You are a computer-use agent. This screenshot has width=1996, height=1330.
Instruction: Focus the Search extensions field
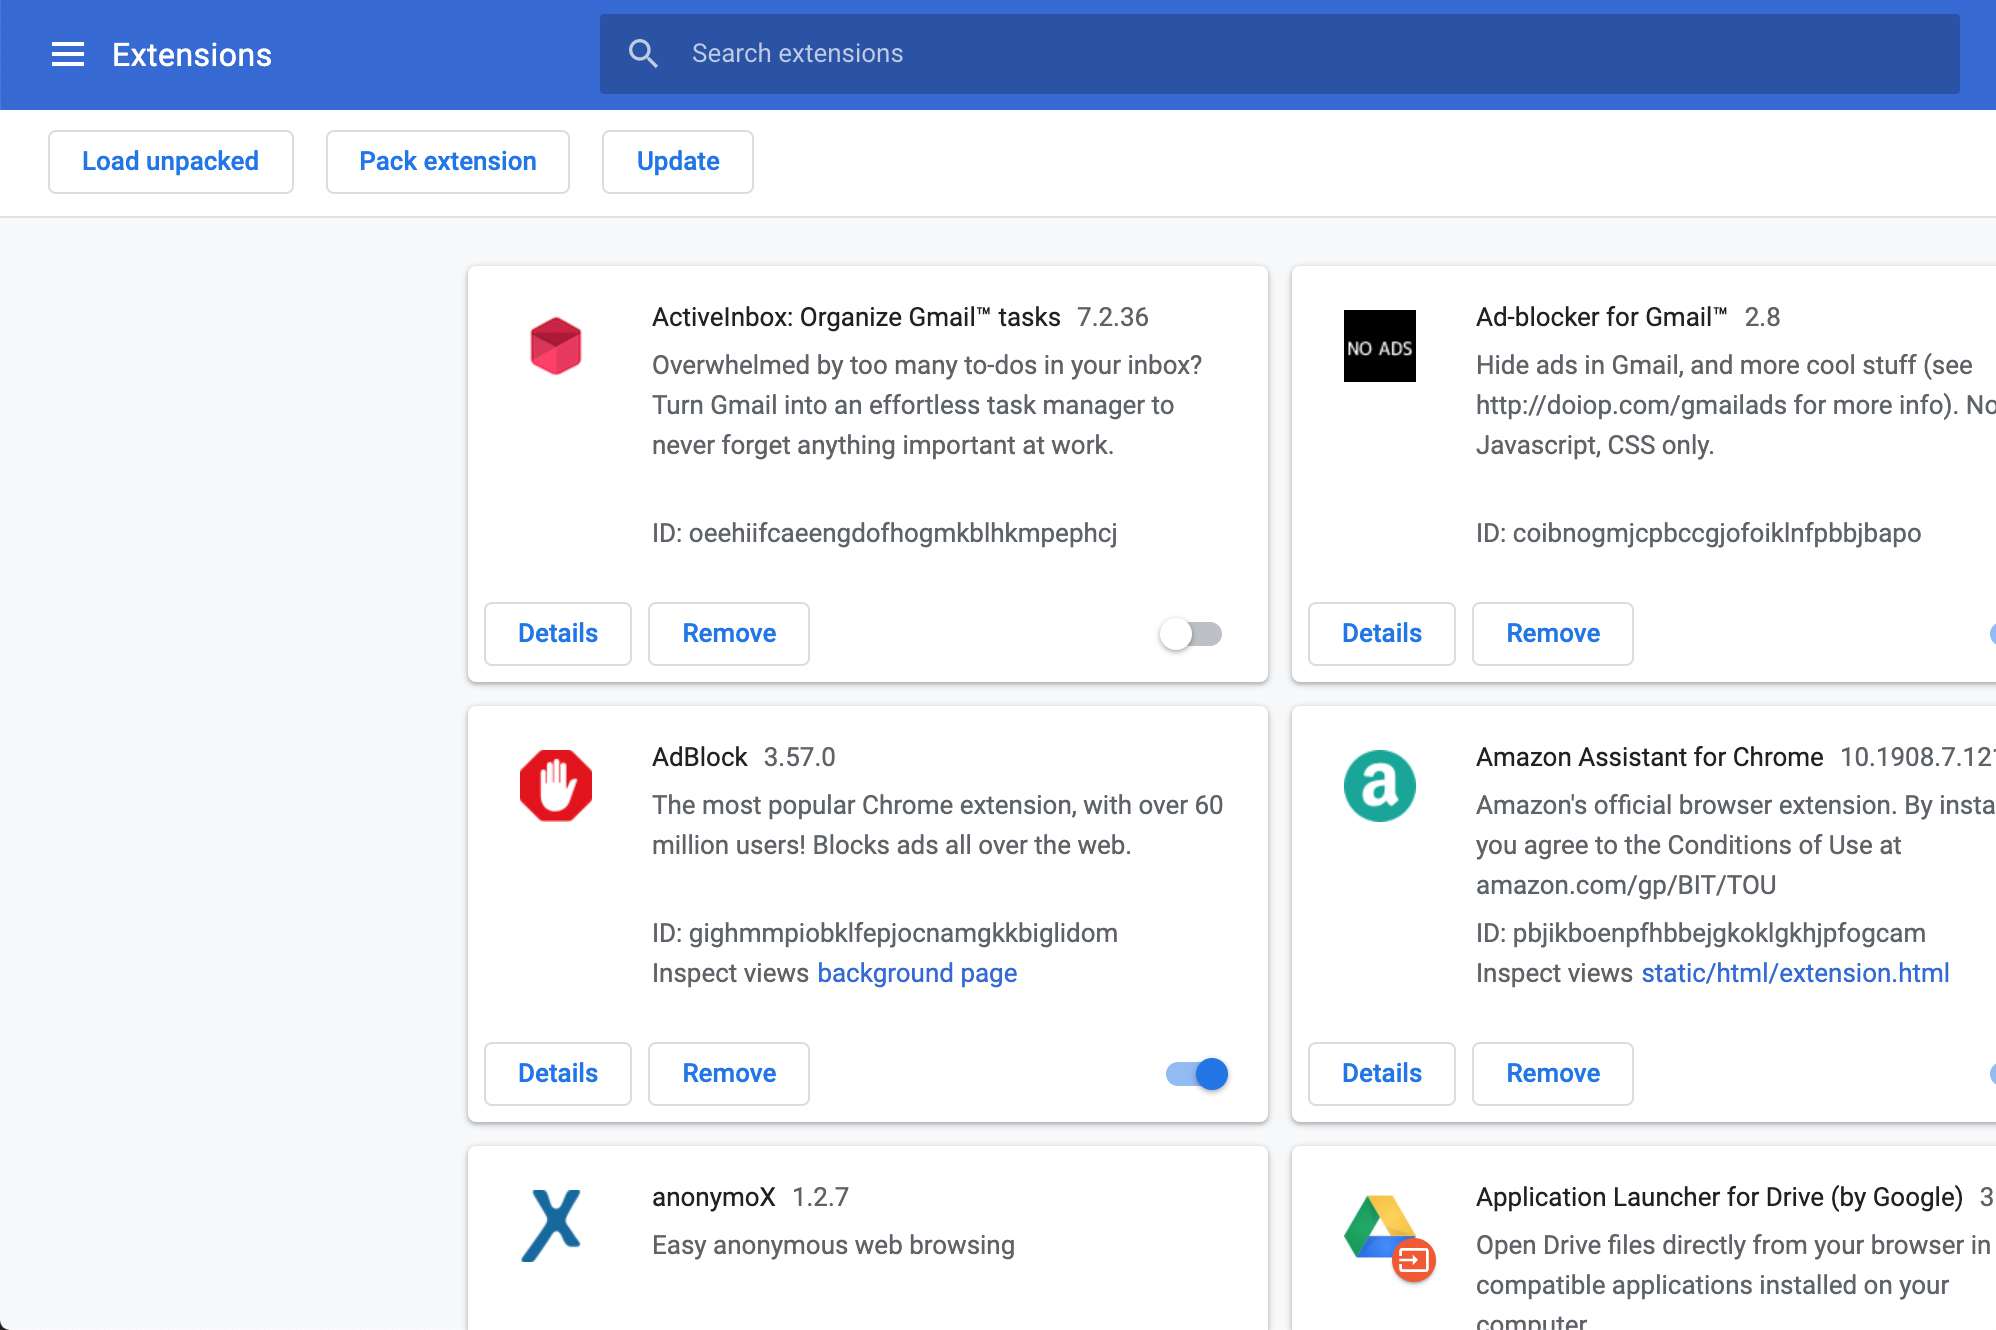click(1280, 54)
